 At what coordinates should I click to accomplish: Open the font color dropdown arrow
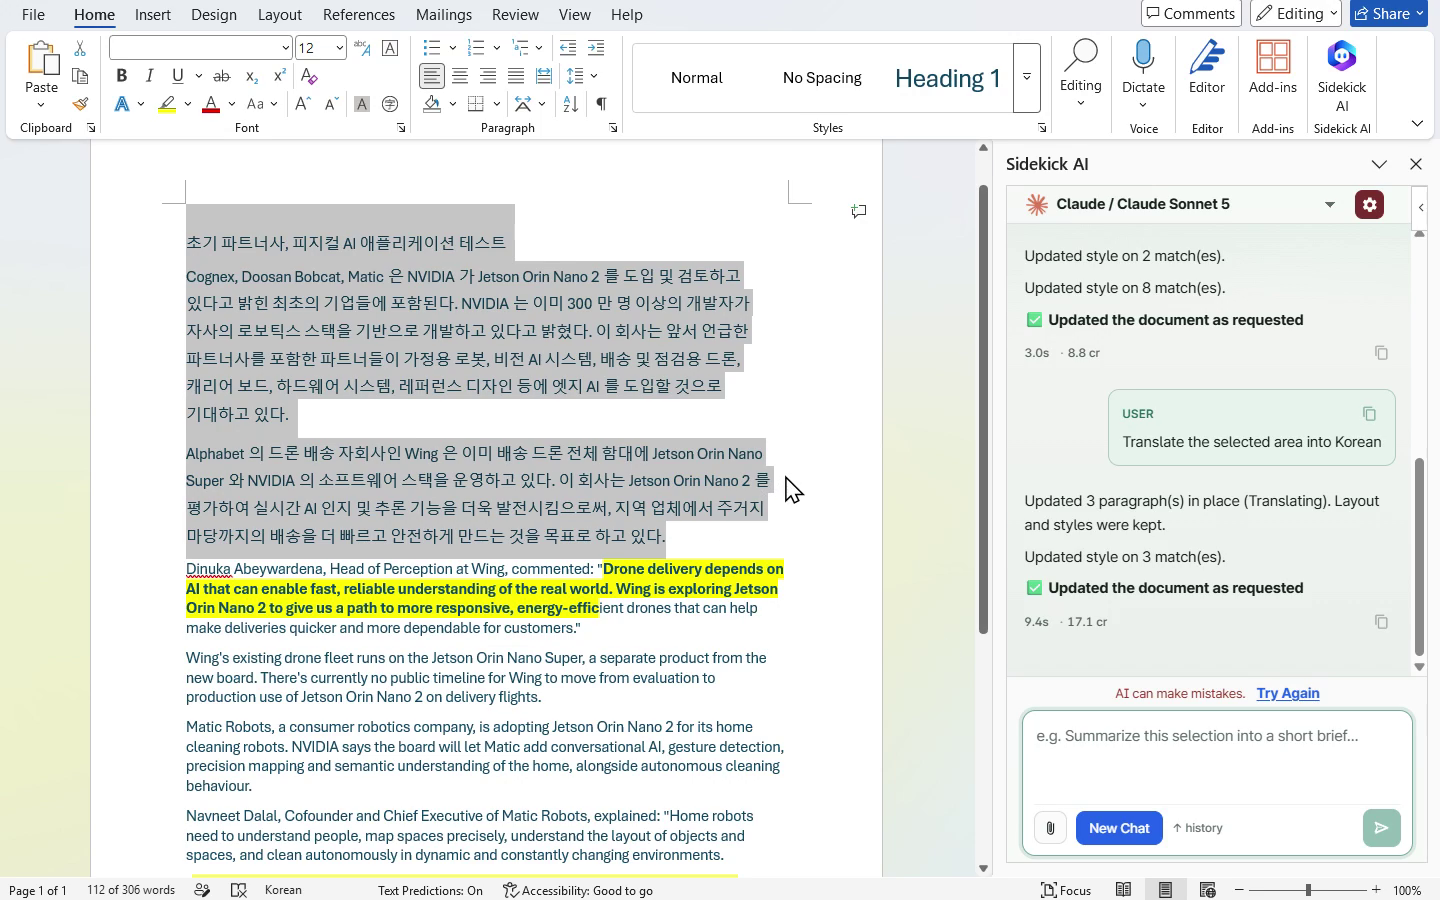coord(231,104)
